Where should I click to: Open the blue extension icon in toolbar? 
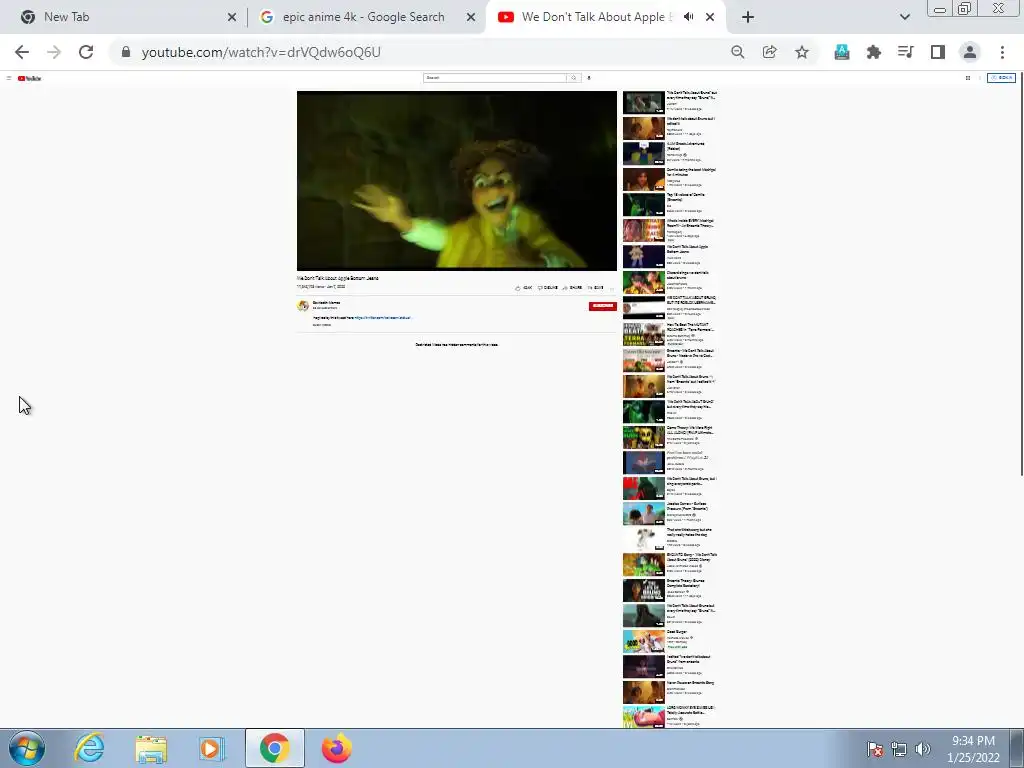842,52
